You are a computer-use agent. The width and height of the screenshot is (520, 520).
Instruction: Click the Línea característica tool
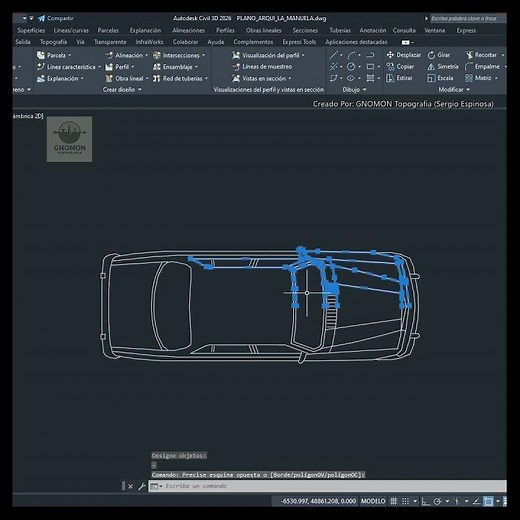click(x=66, y=67)
